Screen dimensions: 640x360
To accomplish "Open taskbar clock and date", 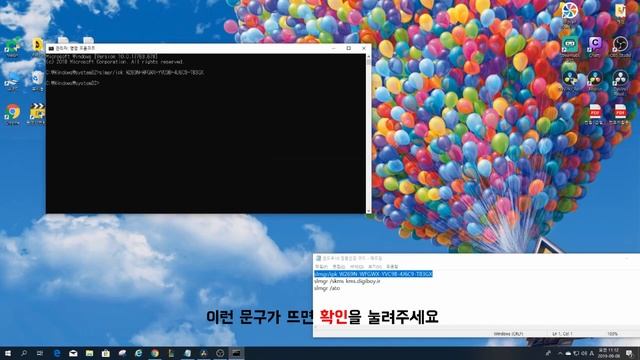I will [609, 353].
